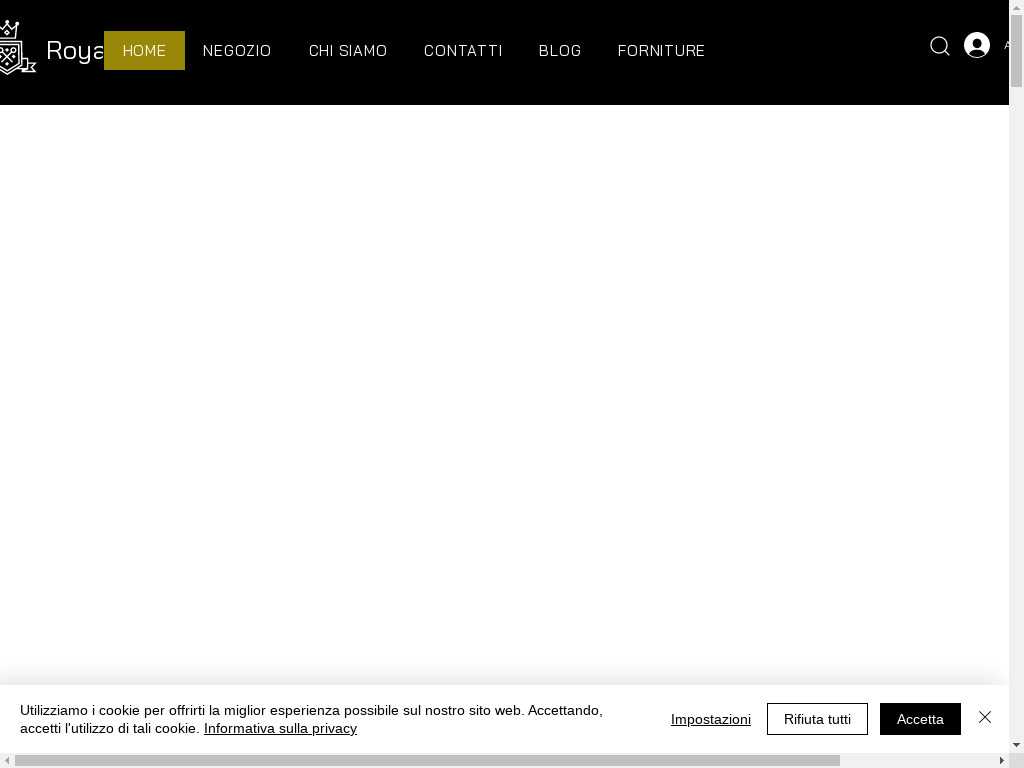Image resolution: width=1024 pixels, height=768 pixels.
Task: Click the scrollbar up arrow
Action: [x=1016, y=6]
